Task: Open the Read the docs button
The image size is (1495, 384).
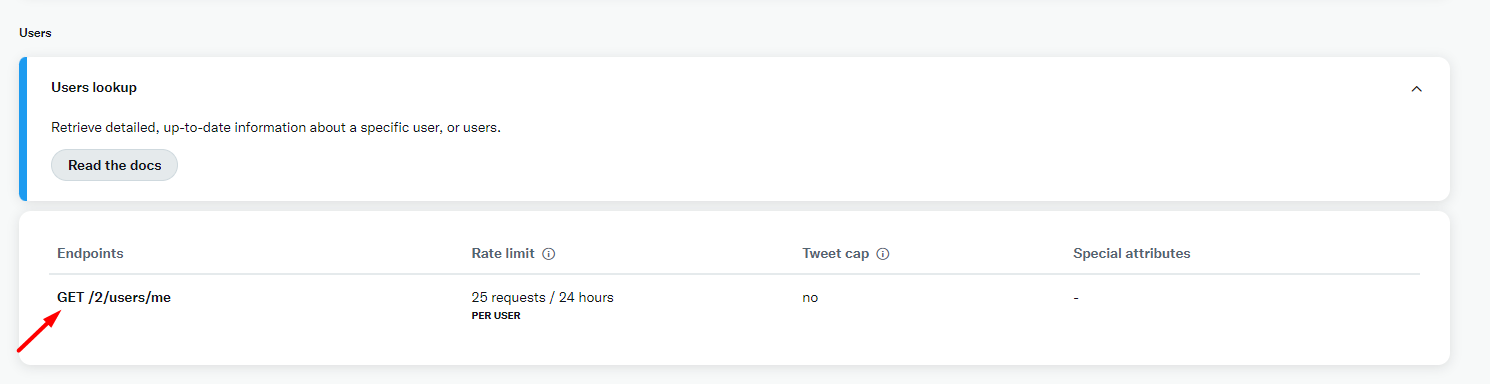Action: [x=114, y=165]
